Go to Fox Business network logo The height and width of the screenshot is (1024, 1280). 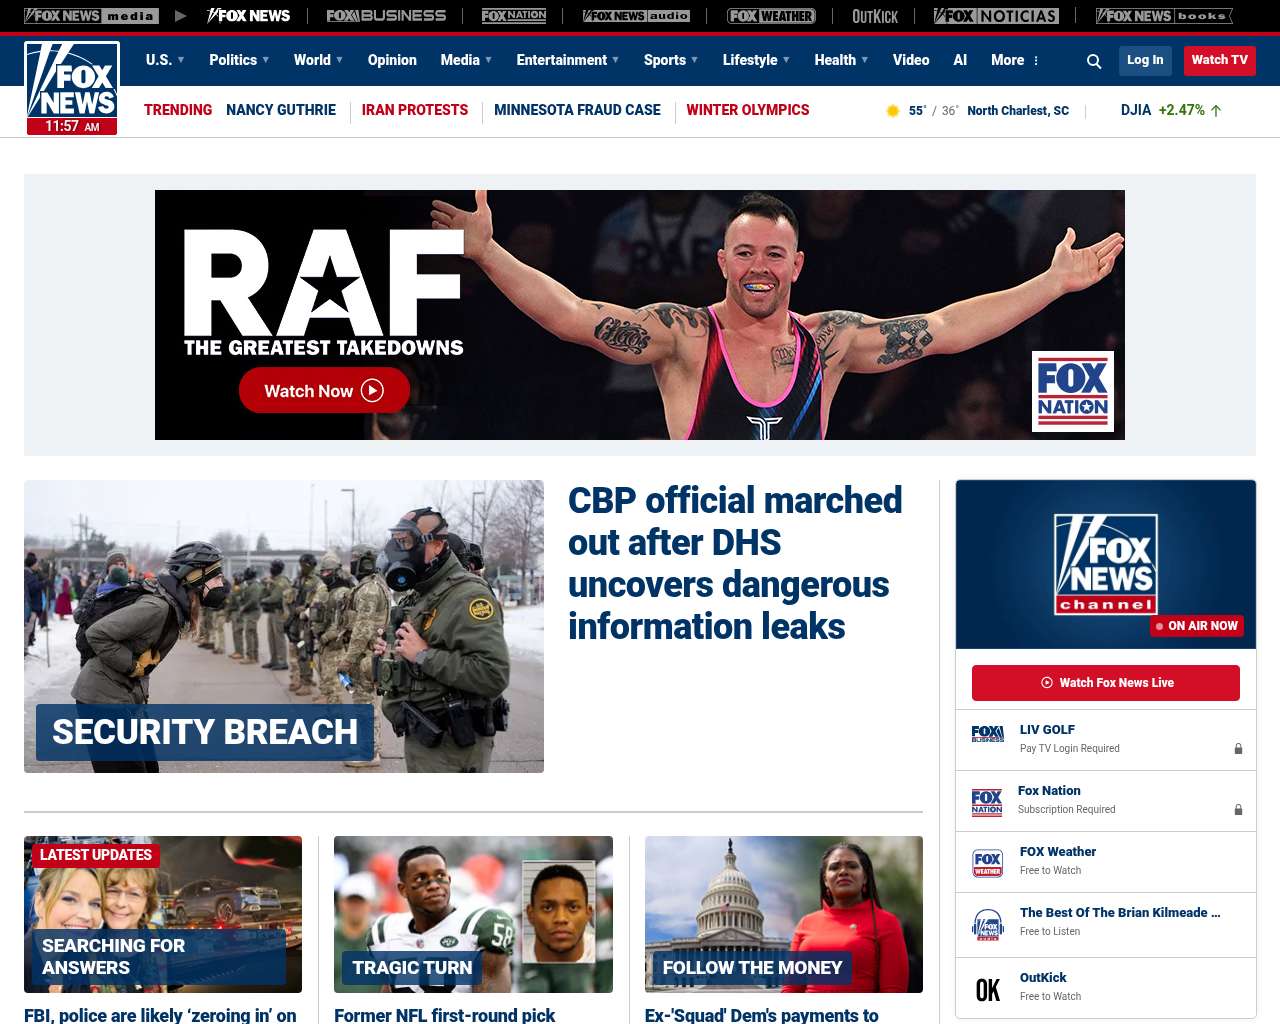click(x=386, y=16)
